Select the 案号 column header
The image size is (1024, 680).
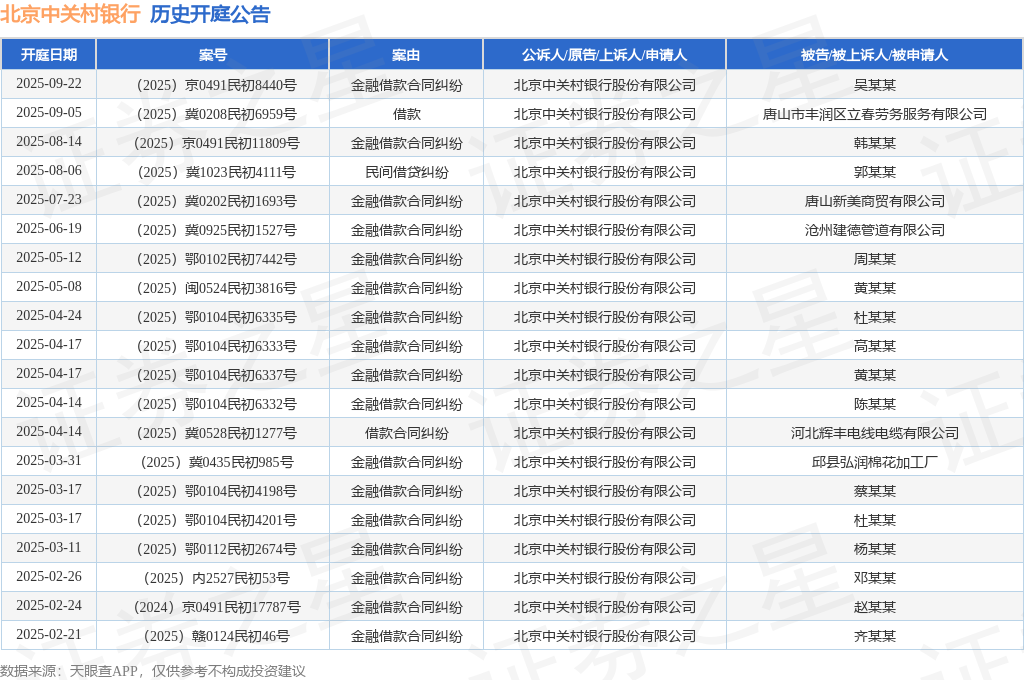click(213, 55)
